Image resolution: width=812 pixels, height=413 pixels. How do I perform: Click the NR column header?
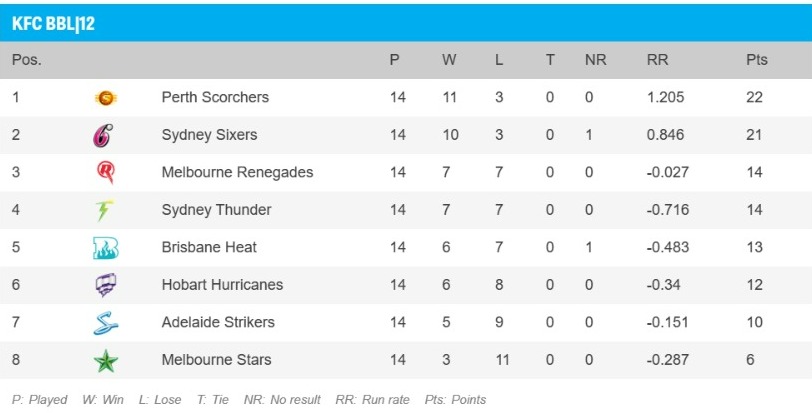pos(595,60)
